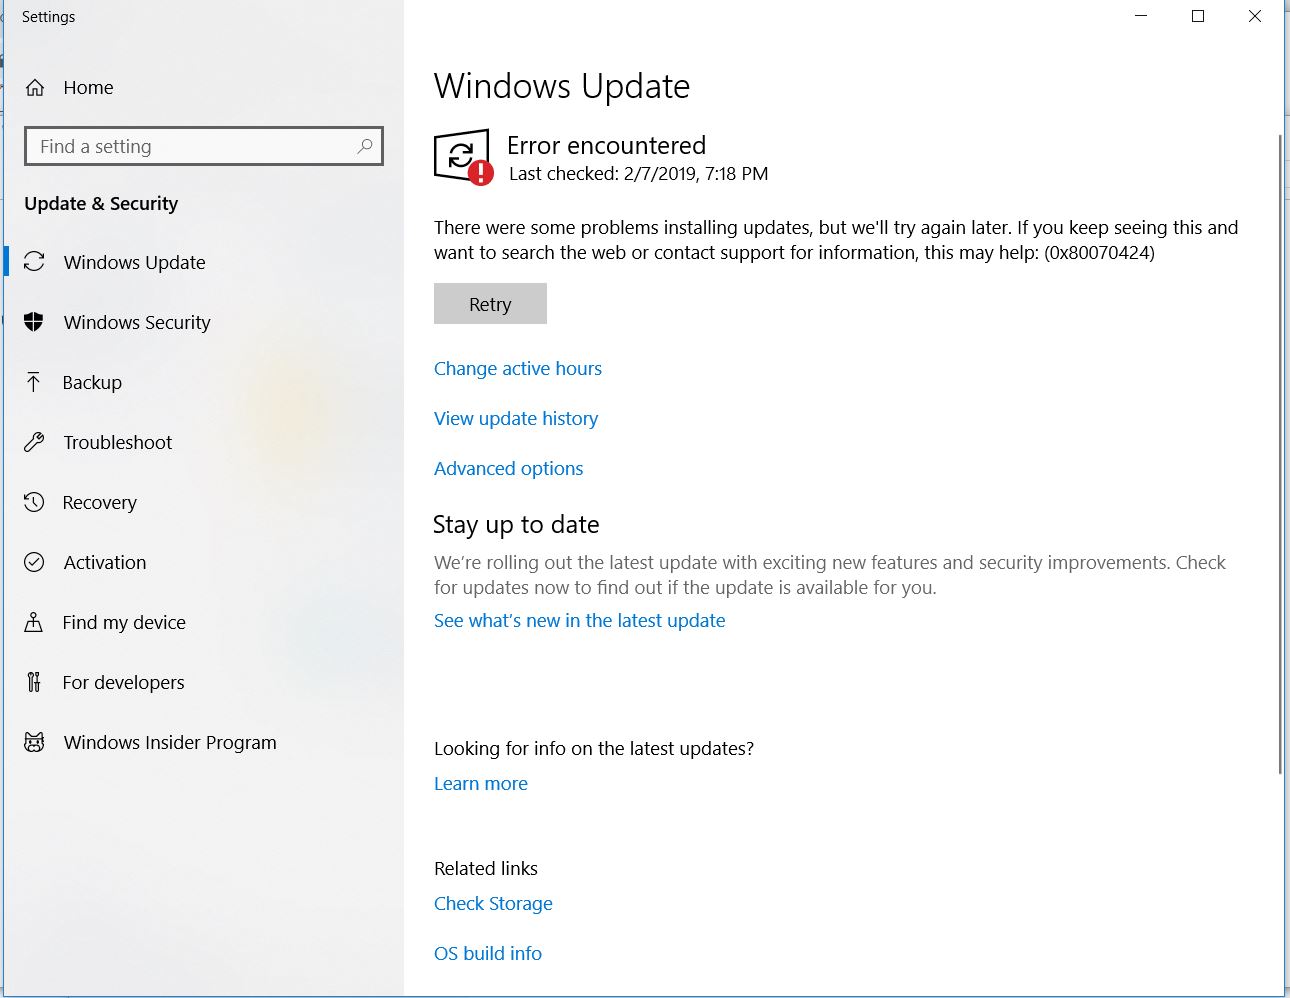Click the Activation checkmark circle icon
1290x998 pixels.
click(x=34, y=562)
